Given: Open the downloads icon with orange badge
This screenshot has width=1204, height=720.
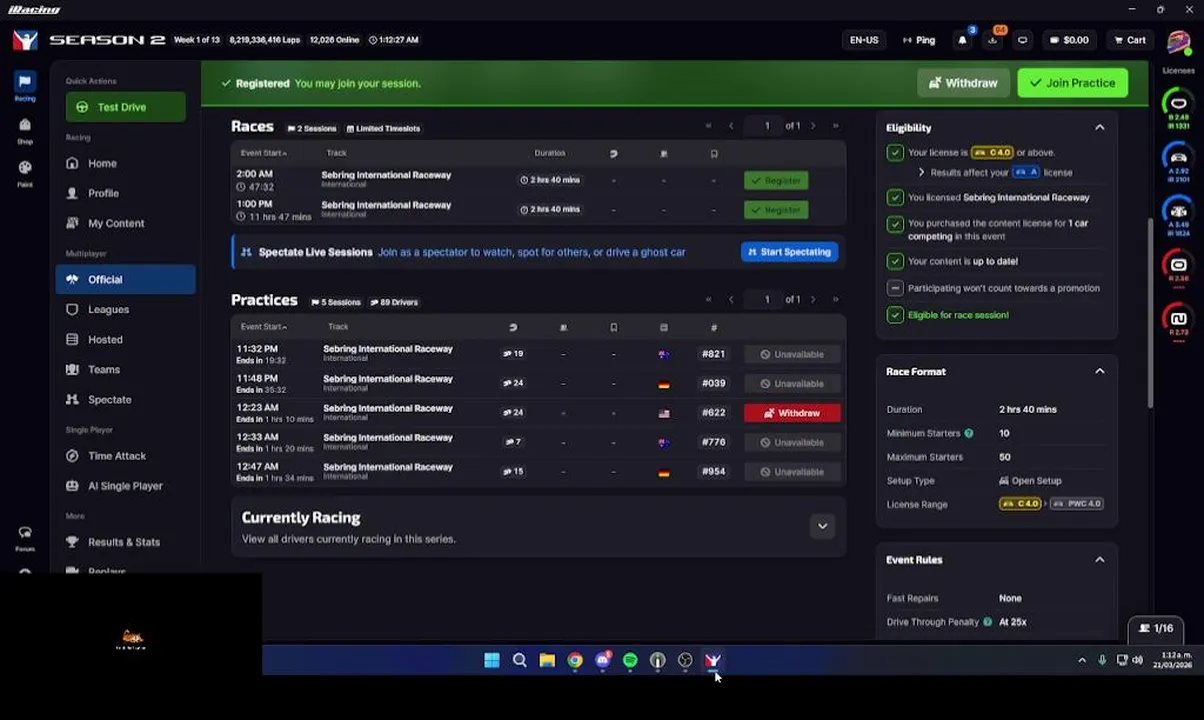Looking at the screenshot, I should point(992,40).
